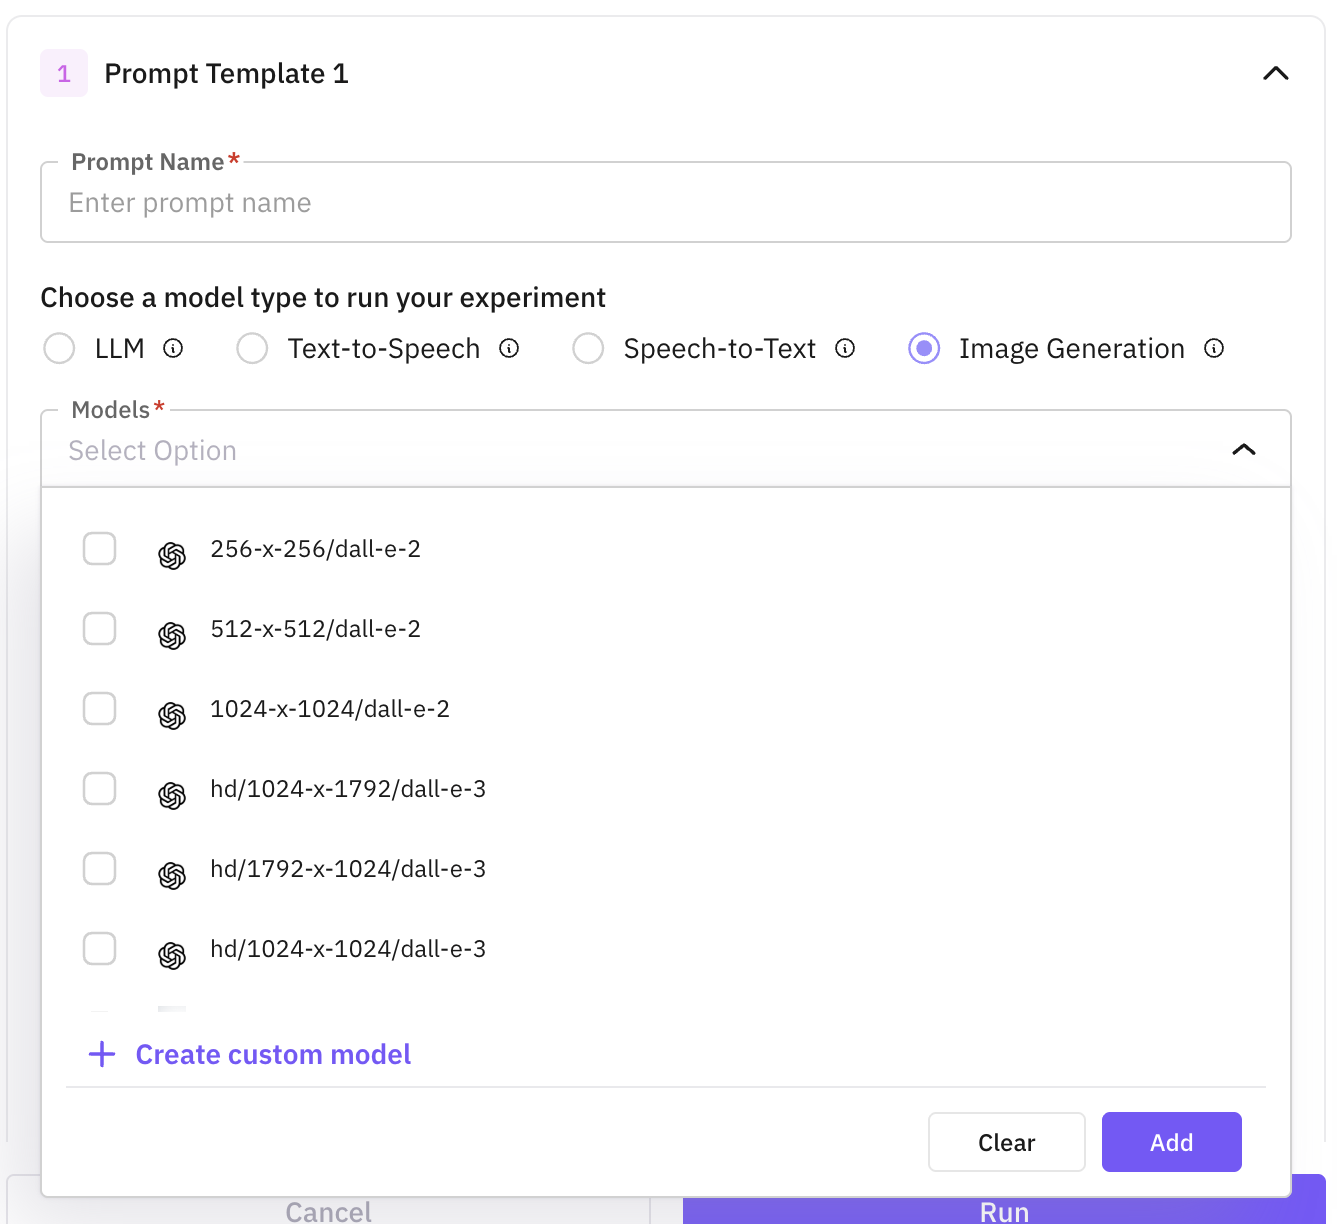Click the Add button

tap(1172, 1142)
